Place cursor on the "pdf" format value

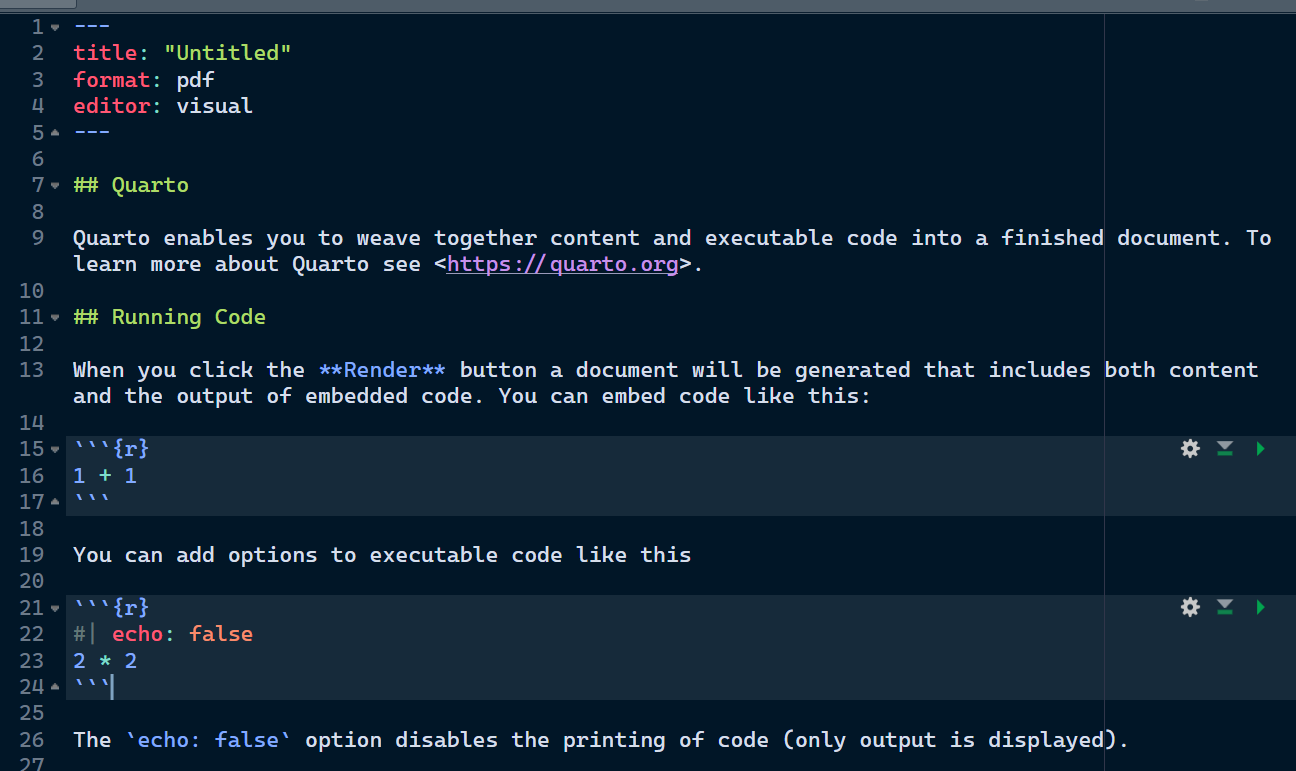pos(195,79)
